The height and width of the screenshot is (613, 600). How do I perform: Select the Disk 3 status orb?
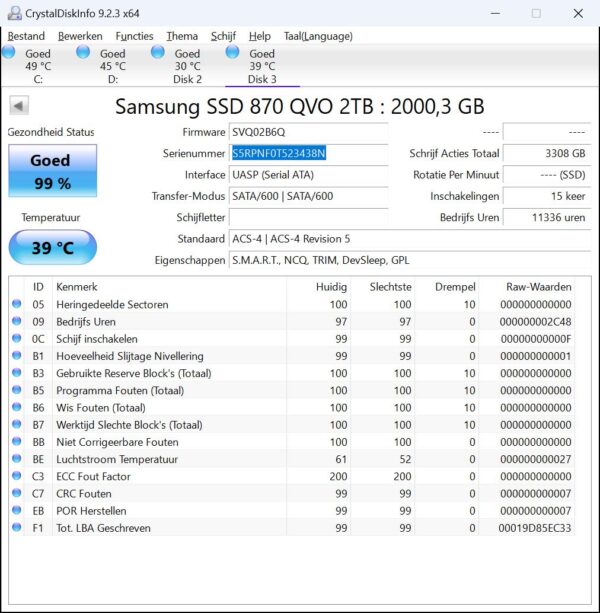pos(232,52)
